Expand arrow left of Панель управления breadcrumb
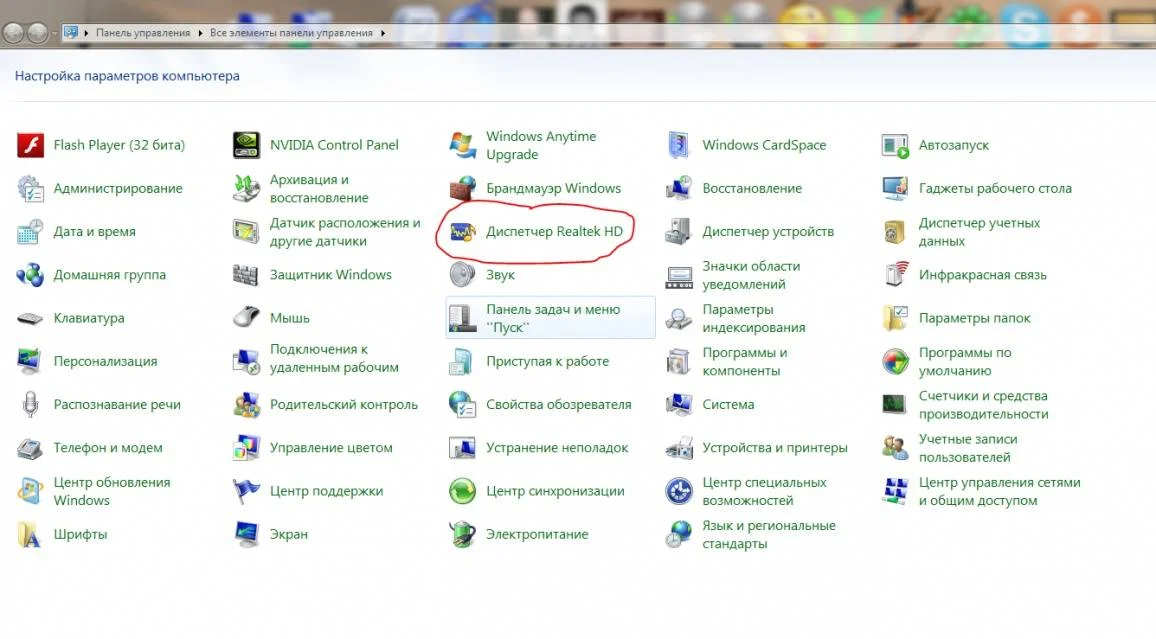The height and width of the screenshot is (639, 1156). click(86, 33)
